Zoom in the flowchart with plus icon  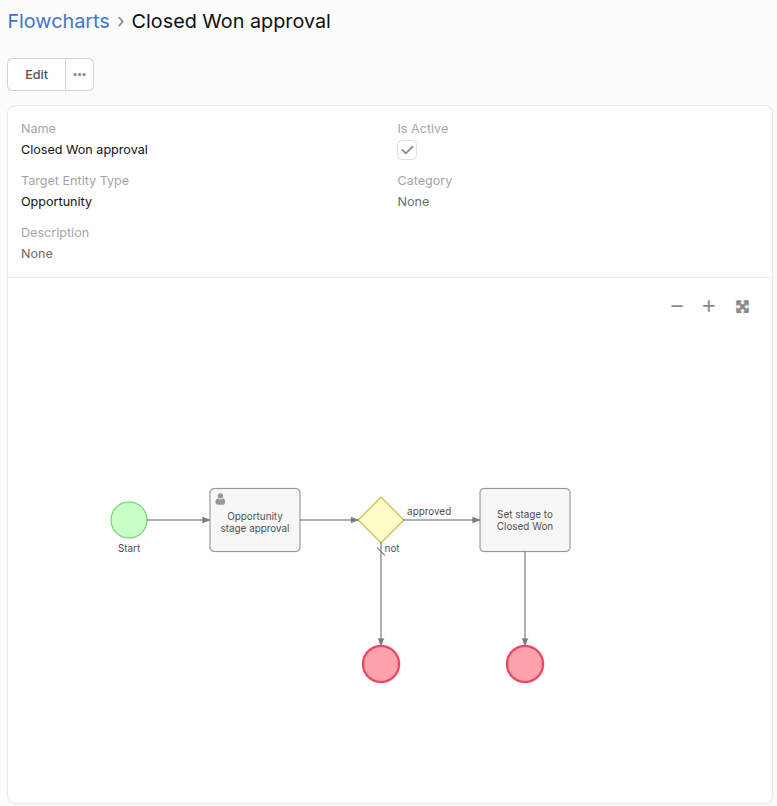pos(709,306)
